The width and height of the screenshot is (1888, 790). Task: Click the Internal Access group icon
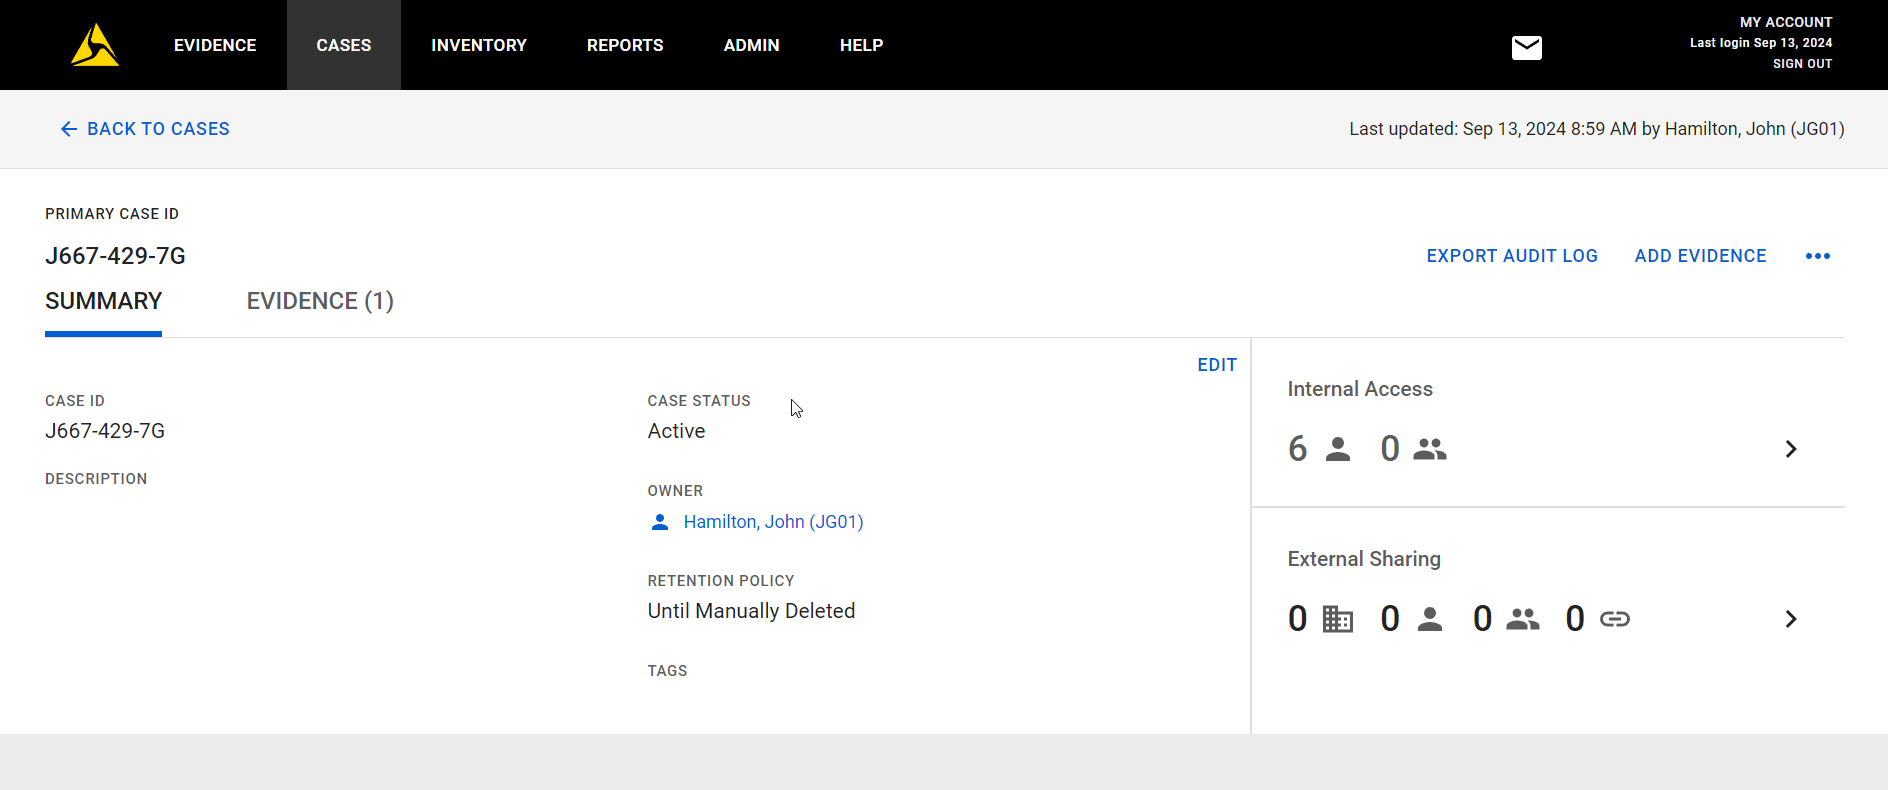pyautogui.click(x=1429, y=450)
